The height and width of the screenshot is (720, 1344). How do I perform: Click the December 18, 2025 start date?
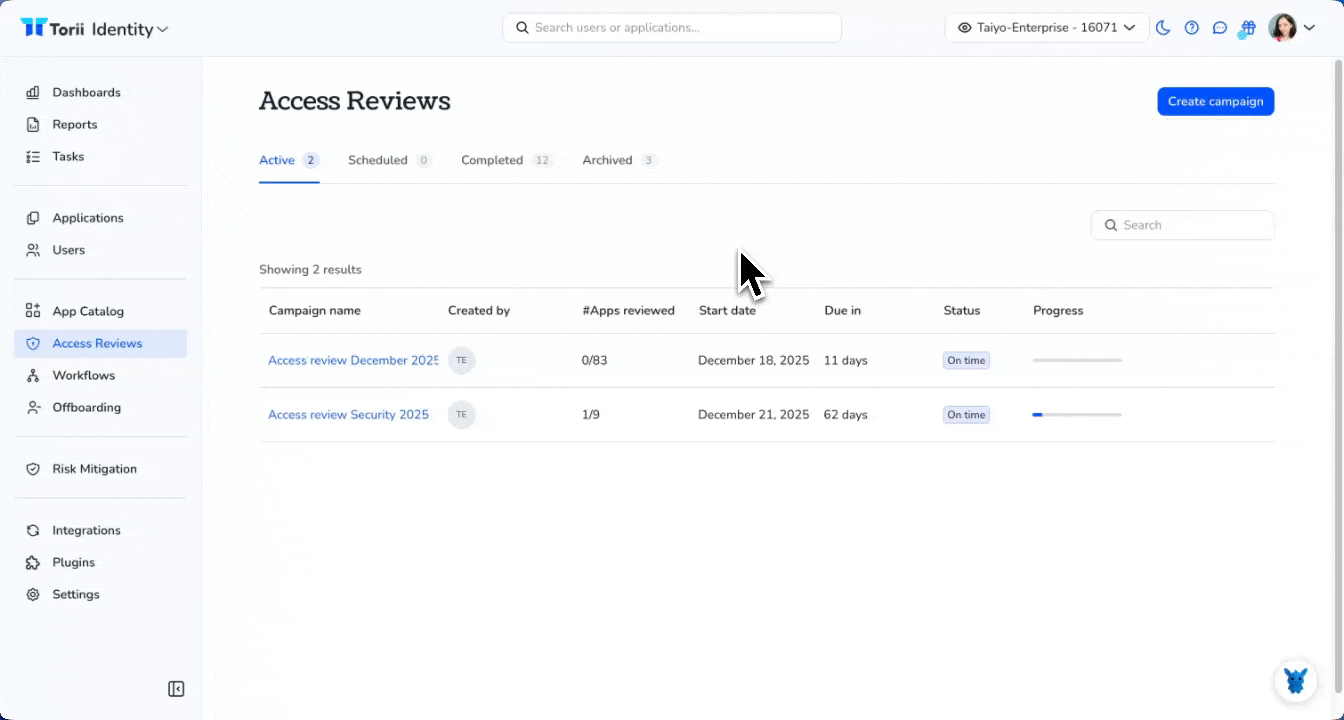(753, 360)
